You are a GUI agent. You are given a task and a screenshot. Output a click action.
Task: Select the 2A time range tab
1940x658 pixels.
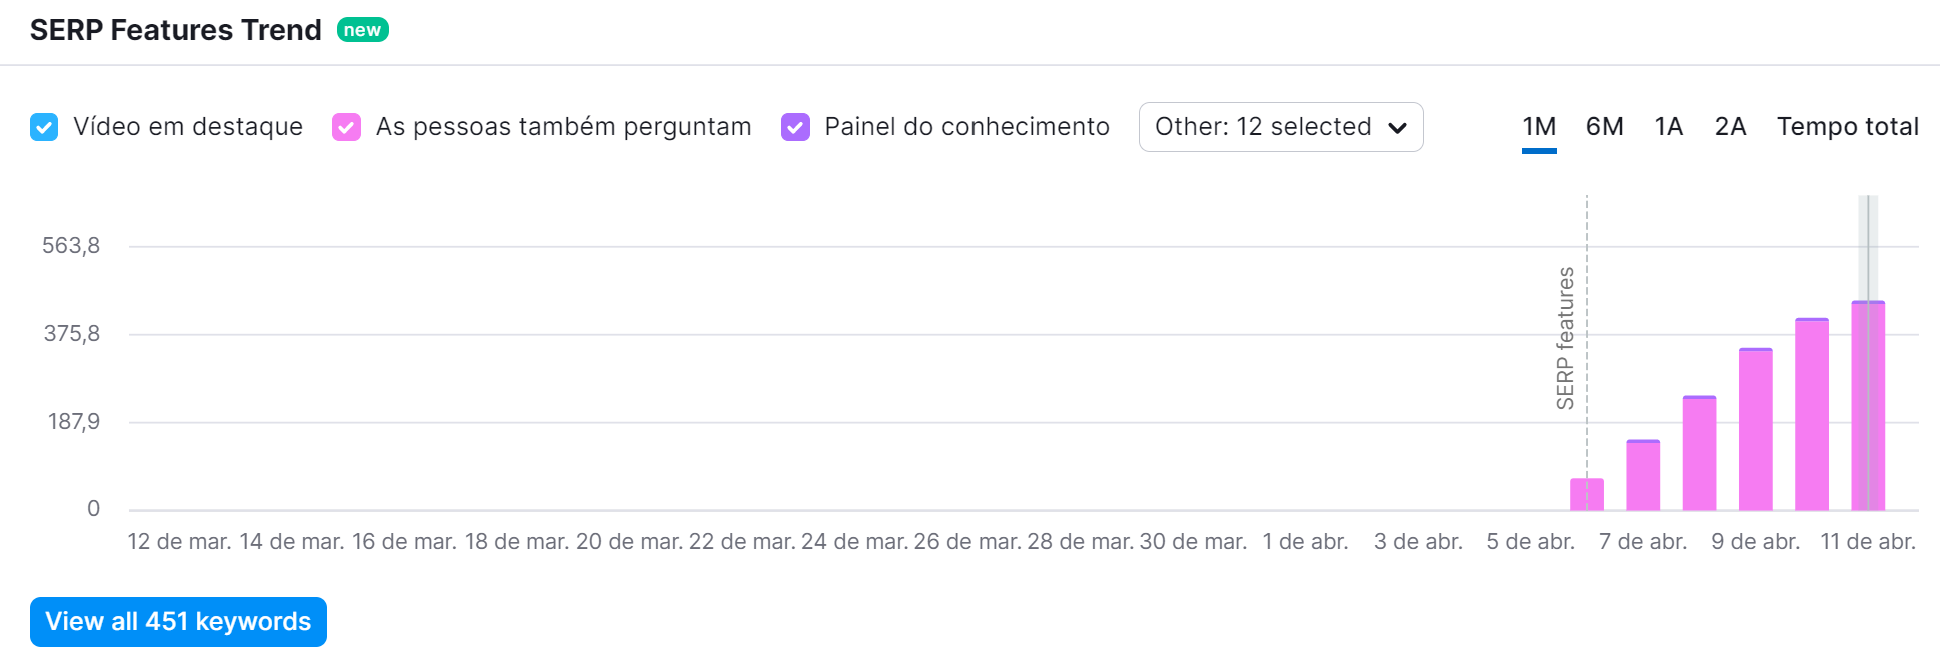[x=1730, y=127]
